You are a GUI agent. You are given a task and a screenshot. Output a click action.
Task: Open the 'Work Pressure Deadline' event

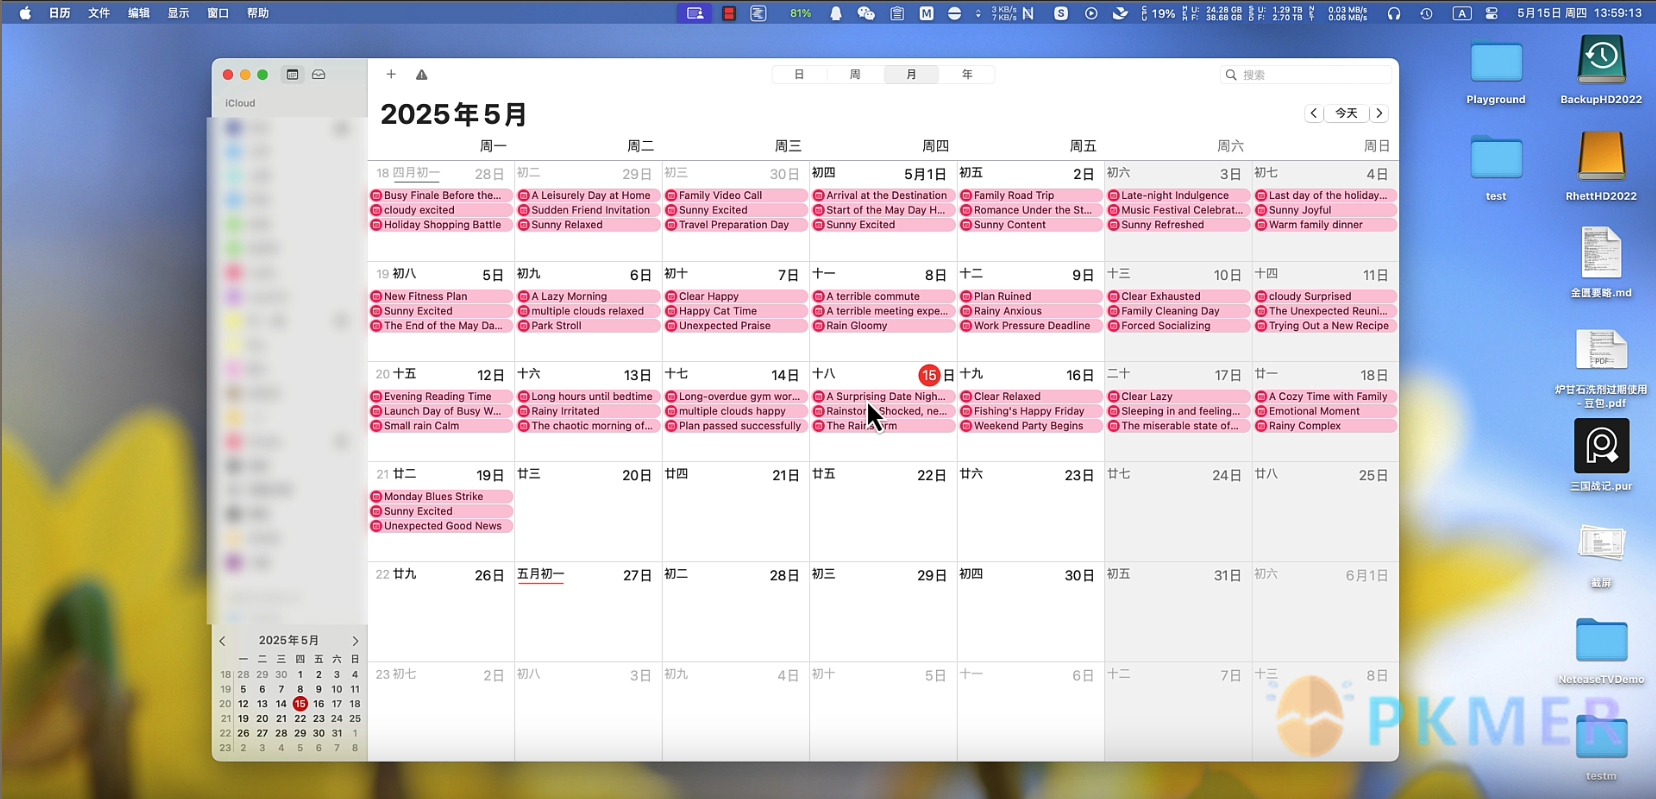(1031, 326)
